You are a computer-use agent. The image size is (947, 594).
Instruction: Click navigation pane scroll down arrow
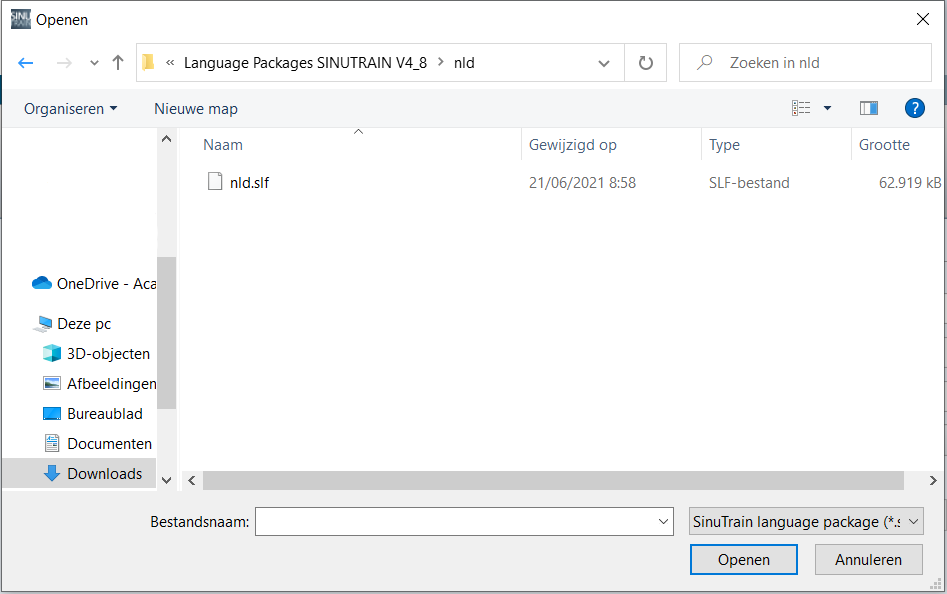point(167,481)
